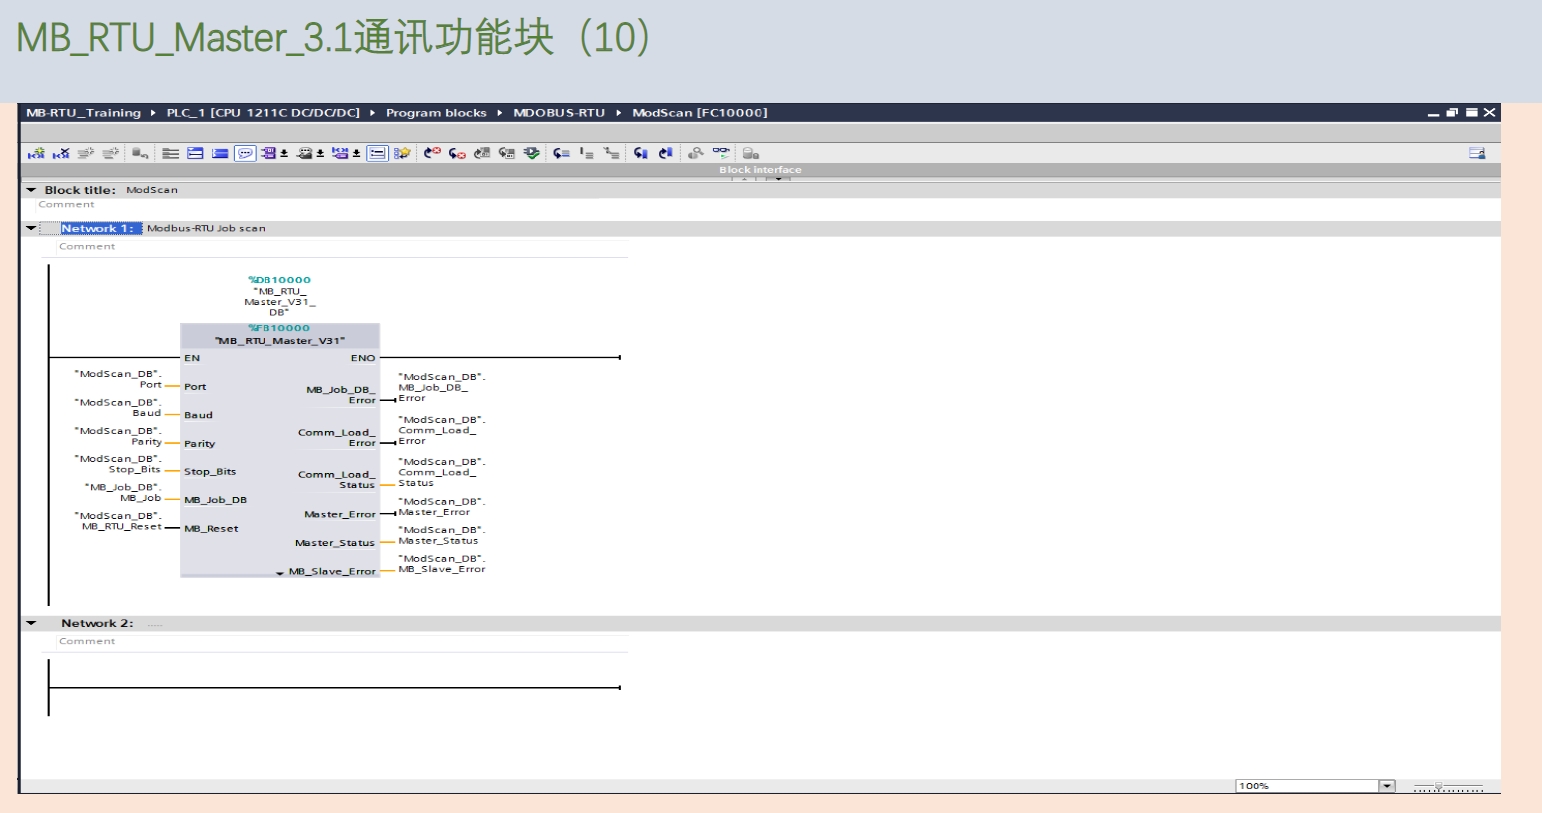
Task: Click "ModScan_DB".Parity input operand
Action: pos(118,436)
